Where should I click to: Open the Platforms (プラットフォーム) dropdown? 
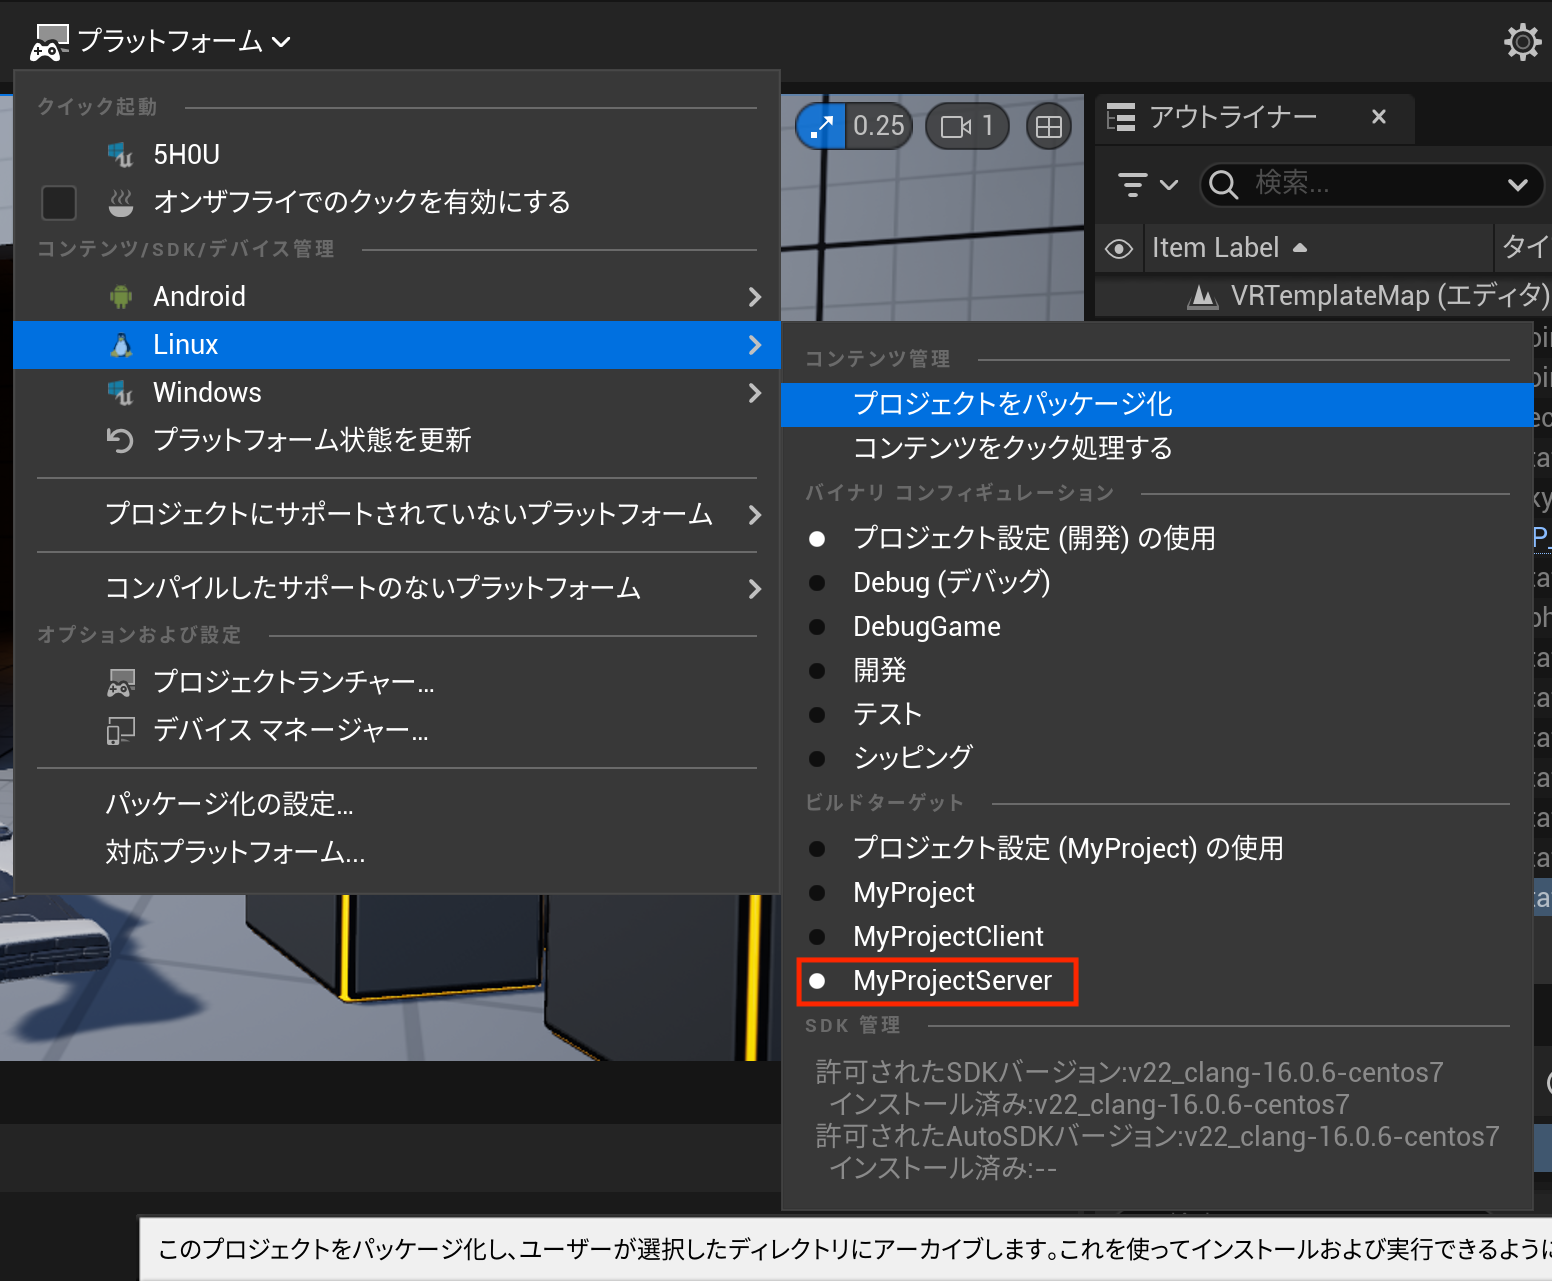pos(160,41)
